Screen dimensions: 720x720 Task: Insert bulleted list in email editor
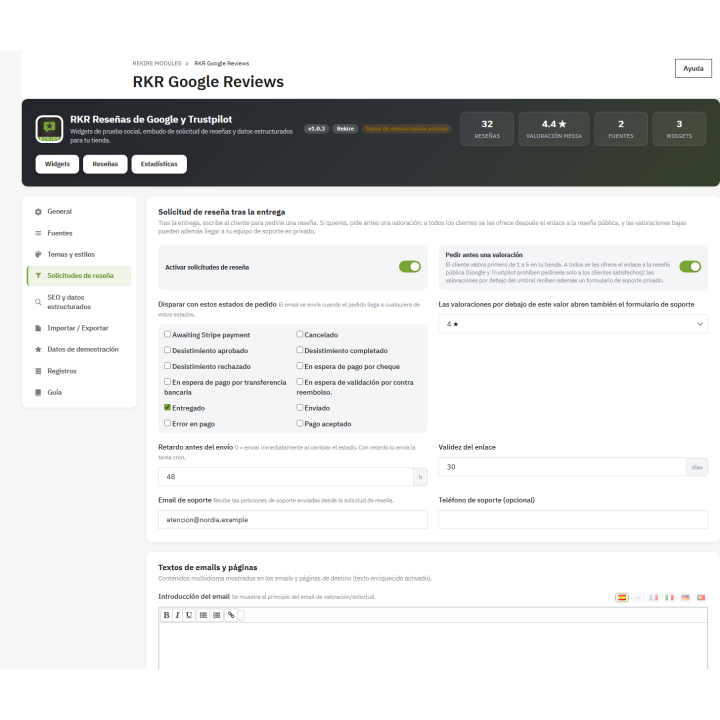point(203,615)
